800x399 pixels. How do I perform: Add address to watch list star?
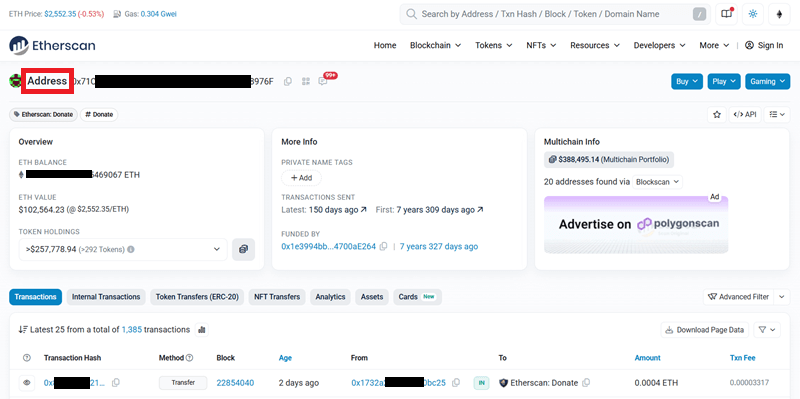(x=716, y=114)
